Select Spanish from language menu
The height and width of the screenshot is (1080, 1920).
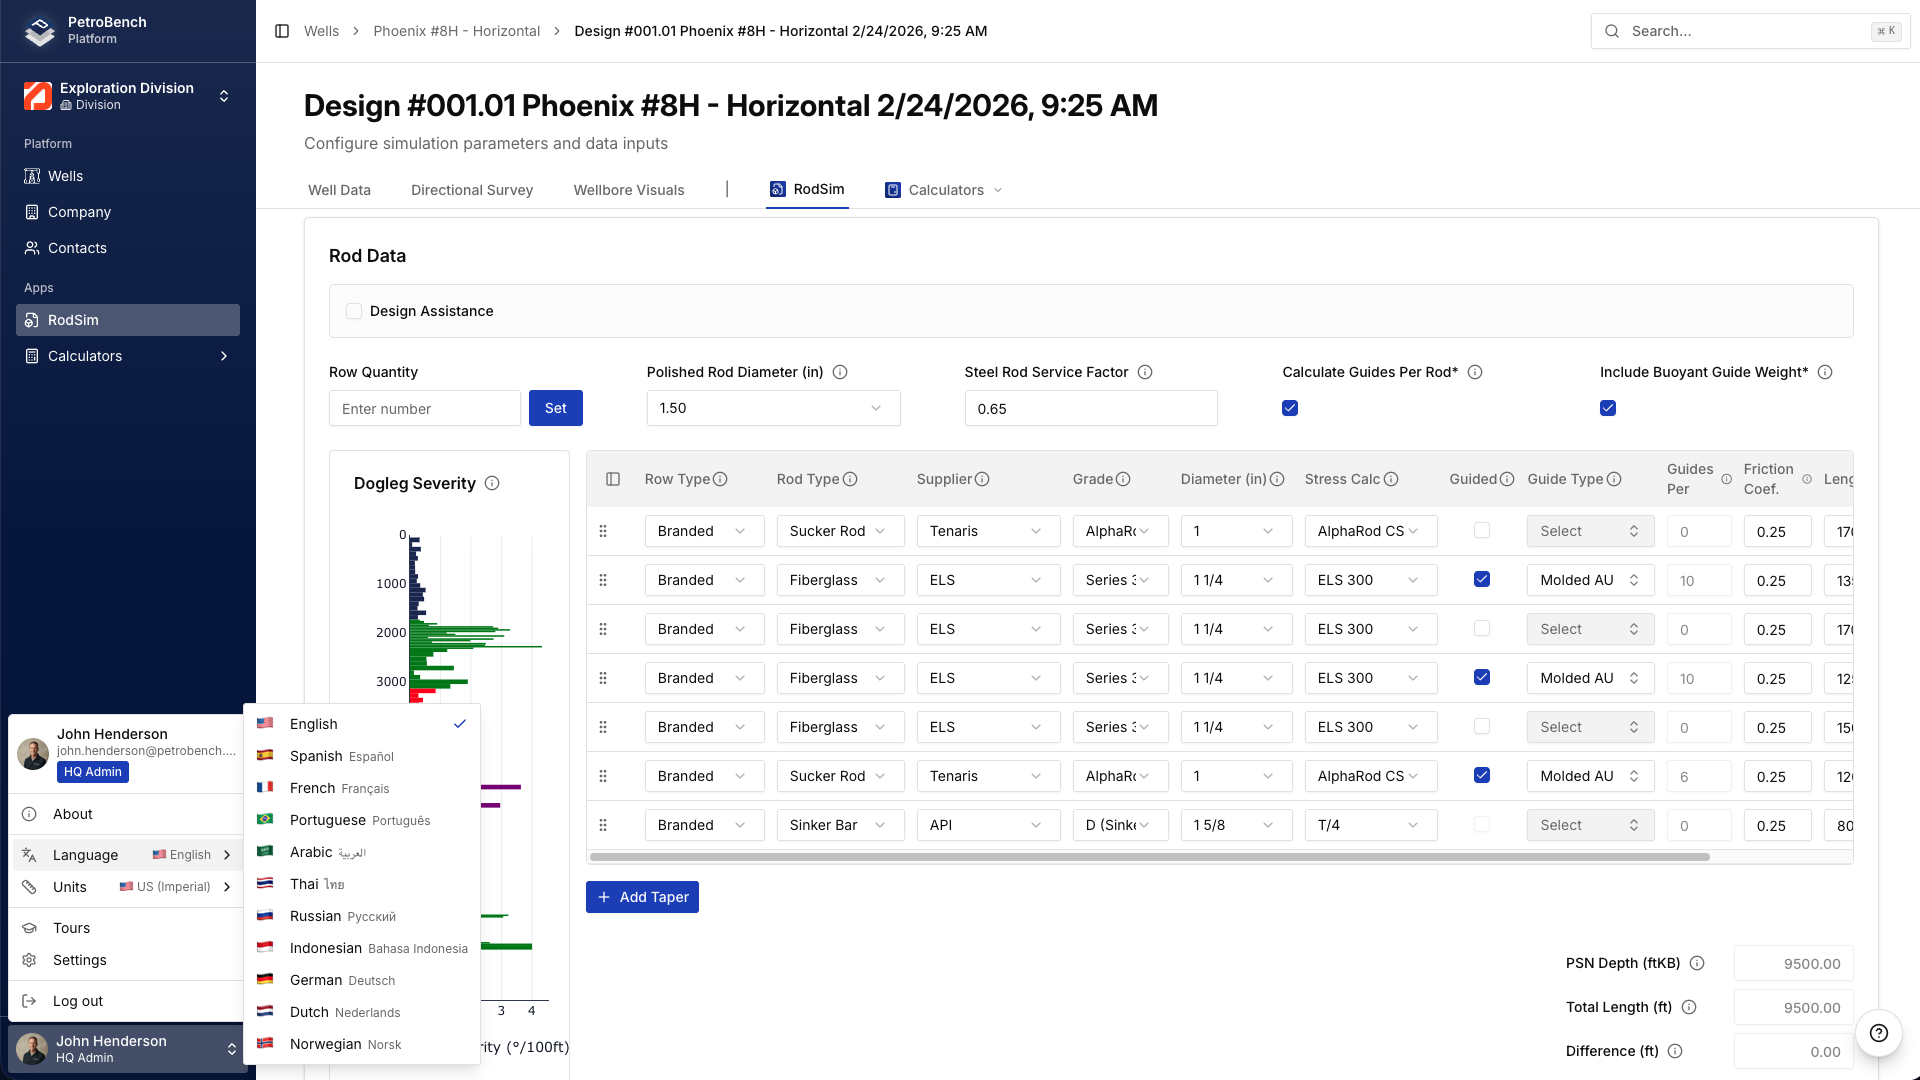(x=316, y=756)
